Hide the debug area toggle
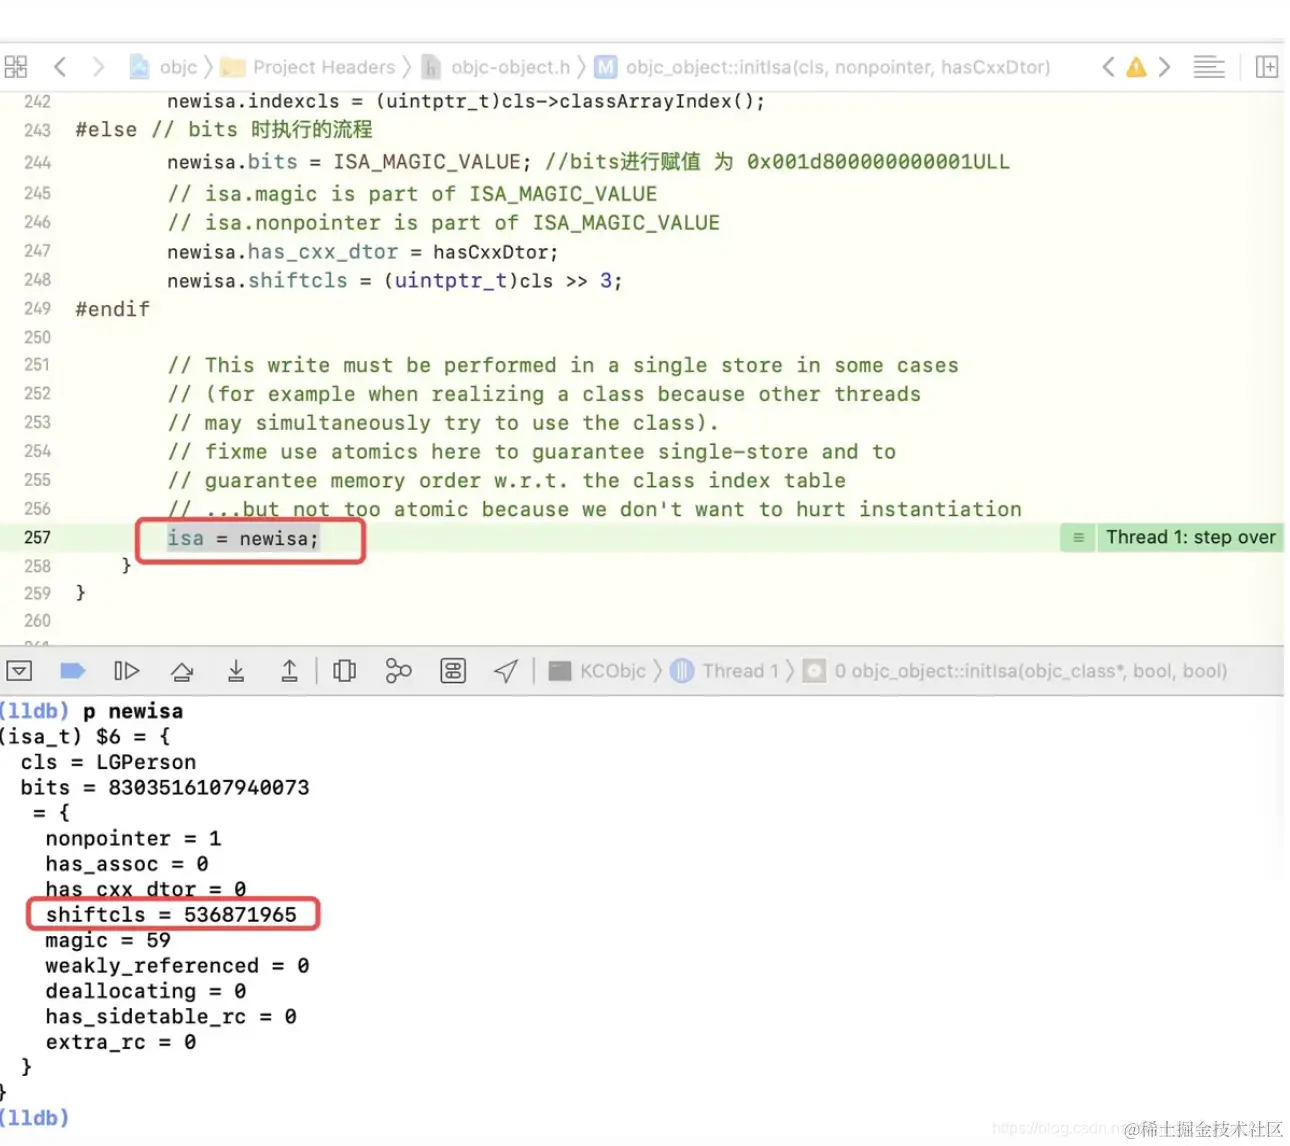 [x=19, y=671]
